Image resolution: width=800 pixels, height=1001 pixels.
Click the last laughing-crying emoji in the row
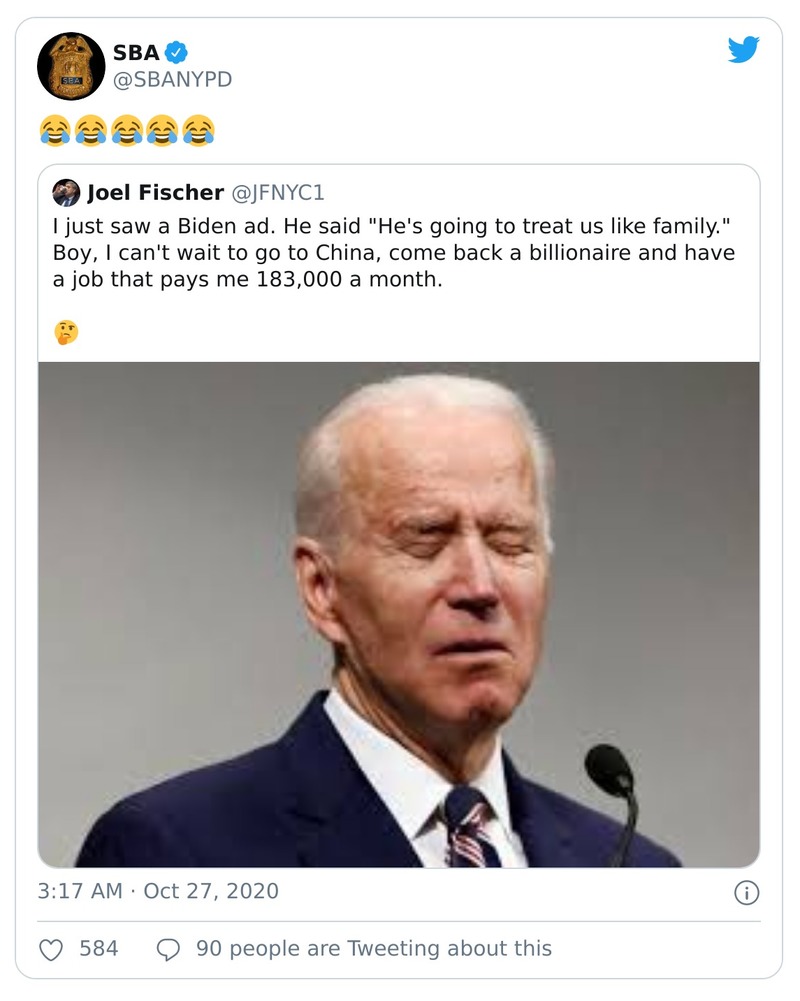click(197, 130)
